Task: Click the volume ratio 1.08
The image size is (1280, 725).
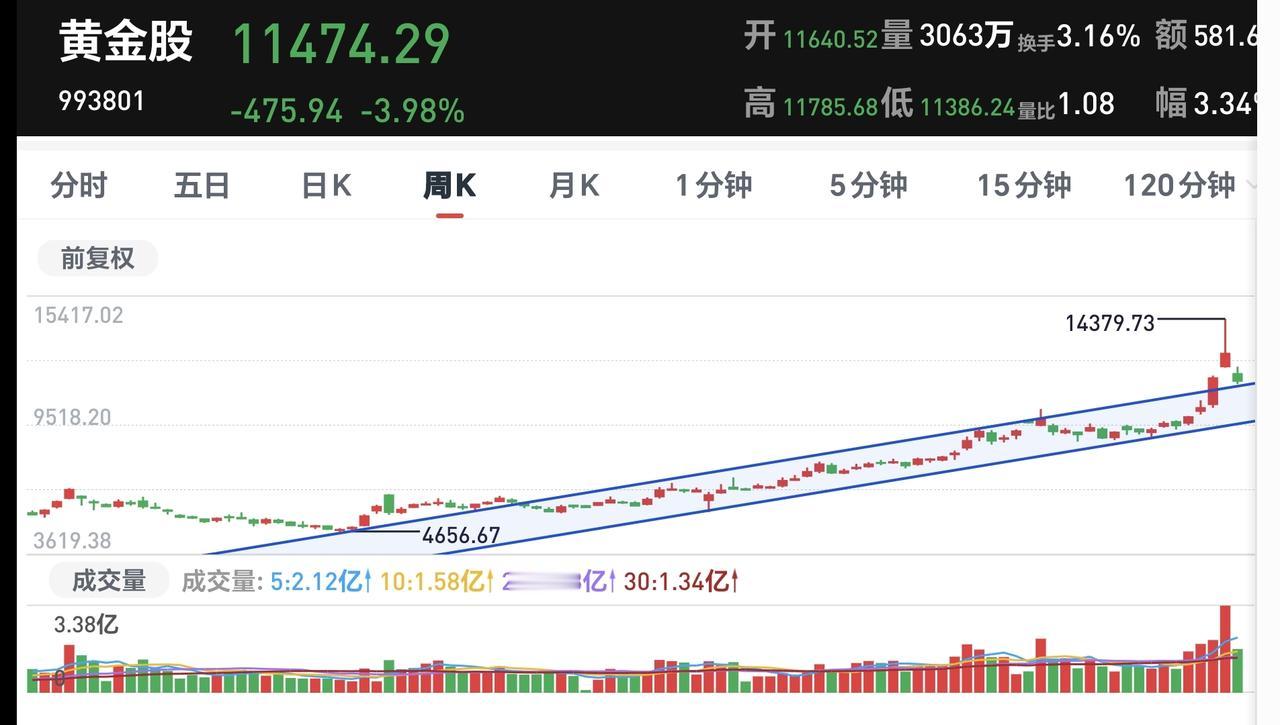Action: coord(1085,104)
